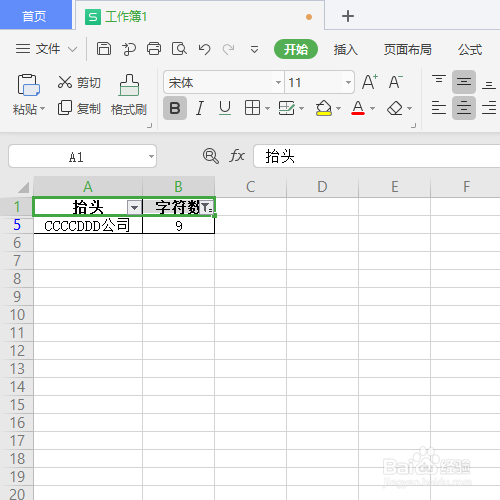Image resolution: width=500 pixels, height=500 pixels.
Task: Toggle Italic formatting
Action: [x=200, y=108]
